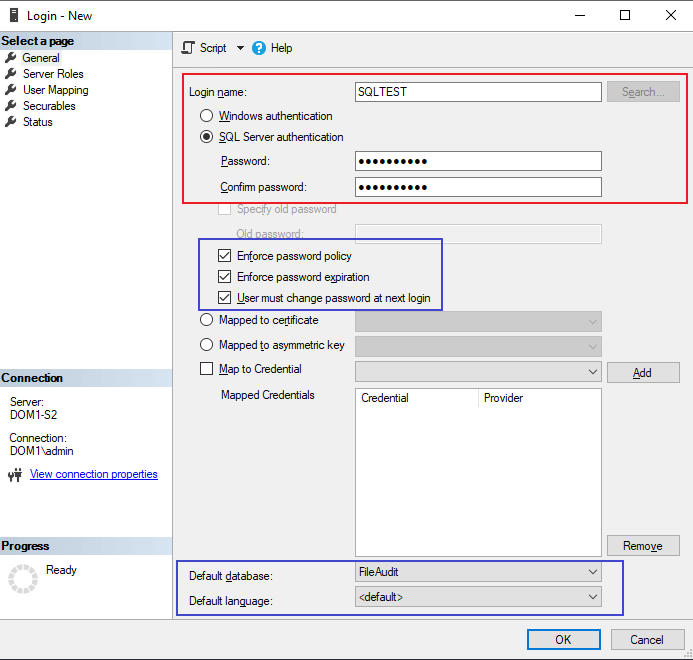
Task: Select Windows authentication radio button
Action: (207, 116)
